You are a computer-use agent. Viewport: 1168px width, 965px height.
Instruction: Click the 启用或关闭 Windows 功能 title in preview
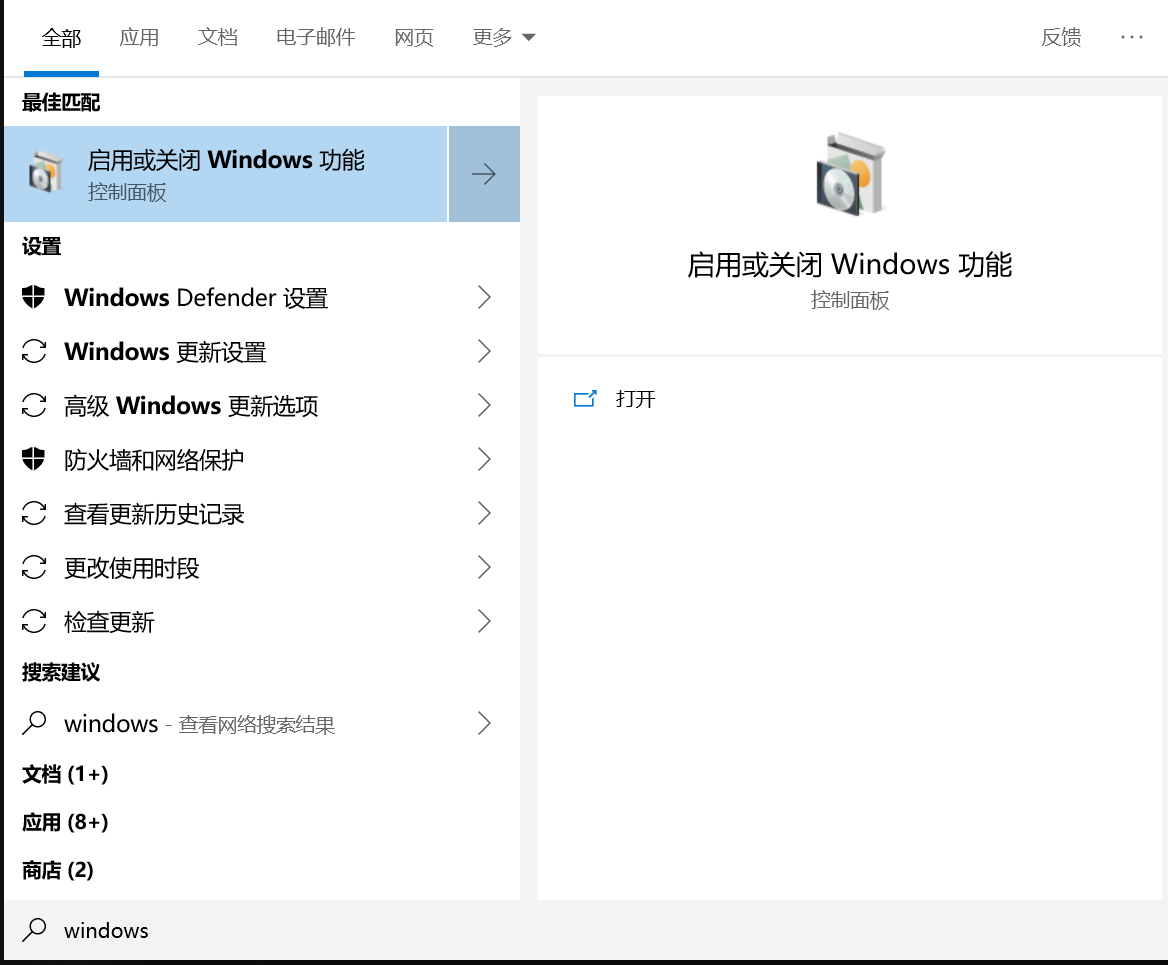(x=849, y=265)
